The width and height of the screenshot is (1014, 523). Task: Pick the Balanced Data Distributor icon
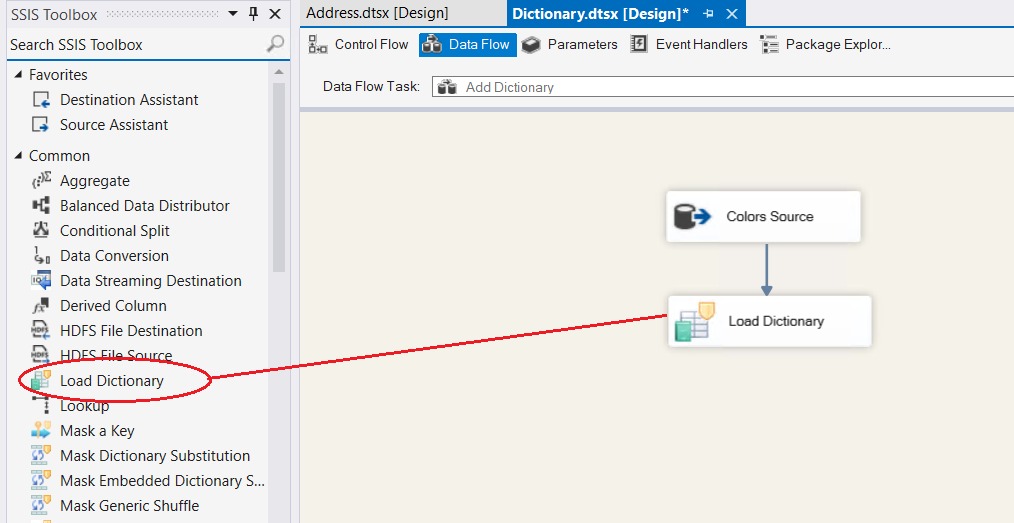(x=41, y=206)
